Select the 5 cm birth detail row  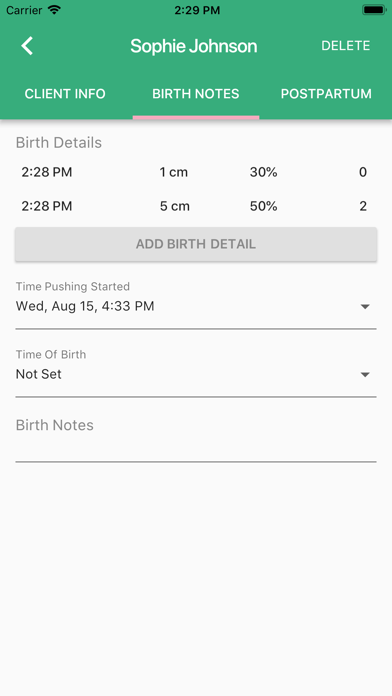click(x=196, y=206)
